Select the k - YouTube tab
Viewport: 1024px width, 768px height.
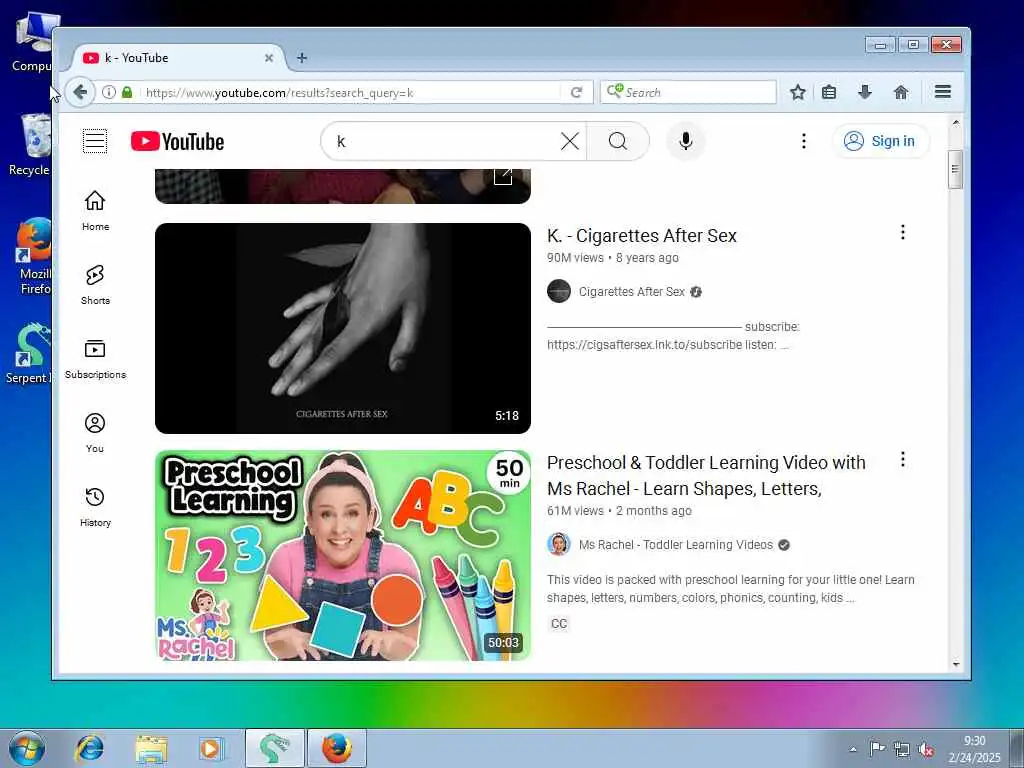[178, 57]
